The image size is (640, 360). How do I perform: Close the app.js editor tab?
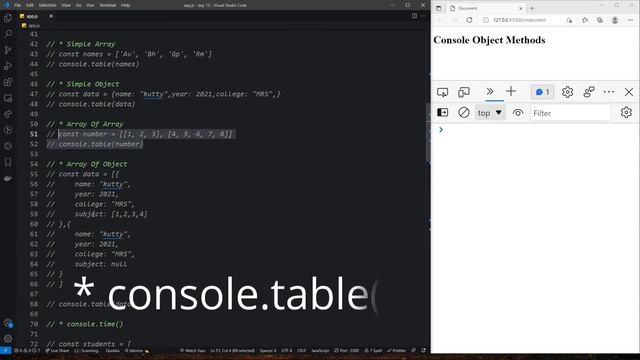(51, 16)
